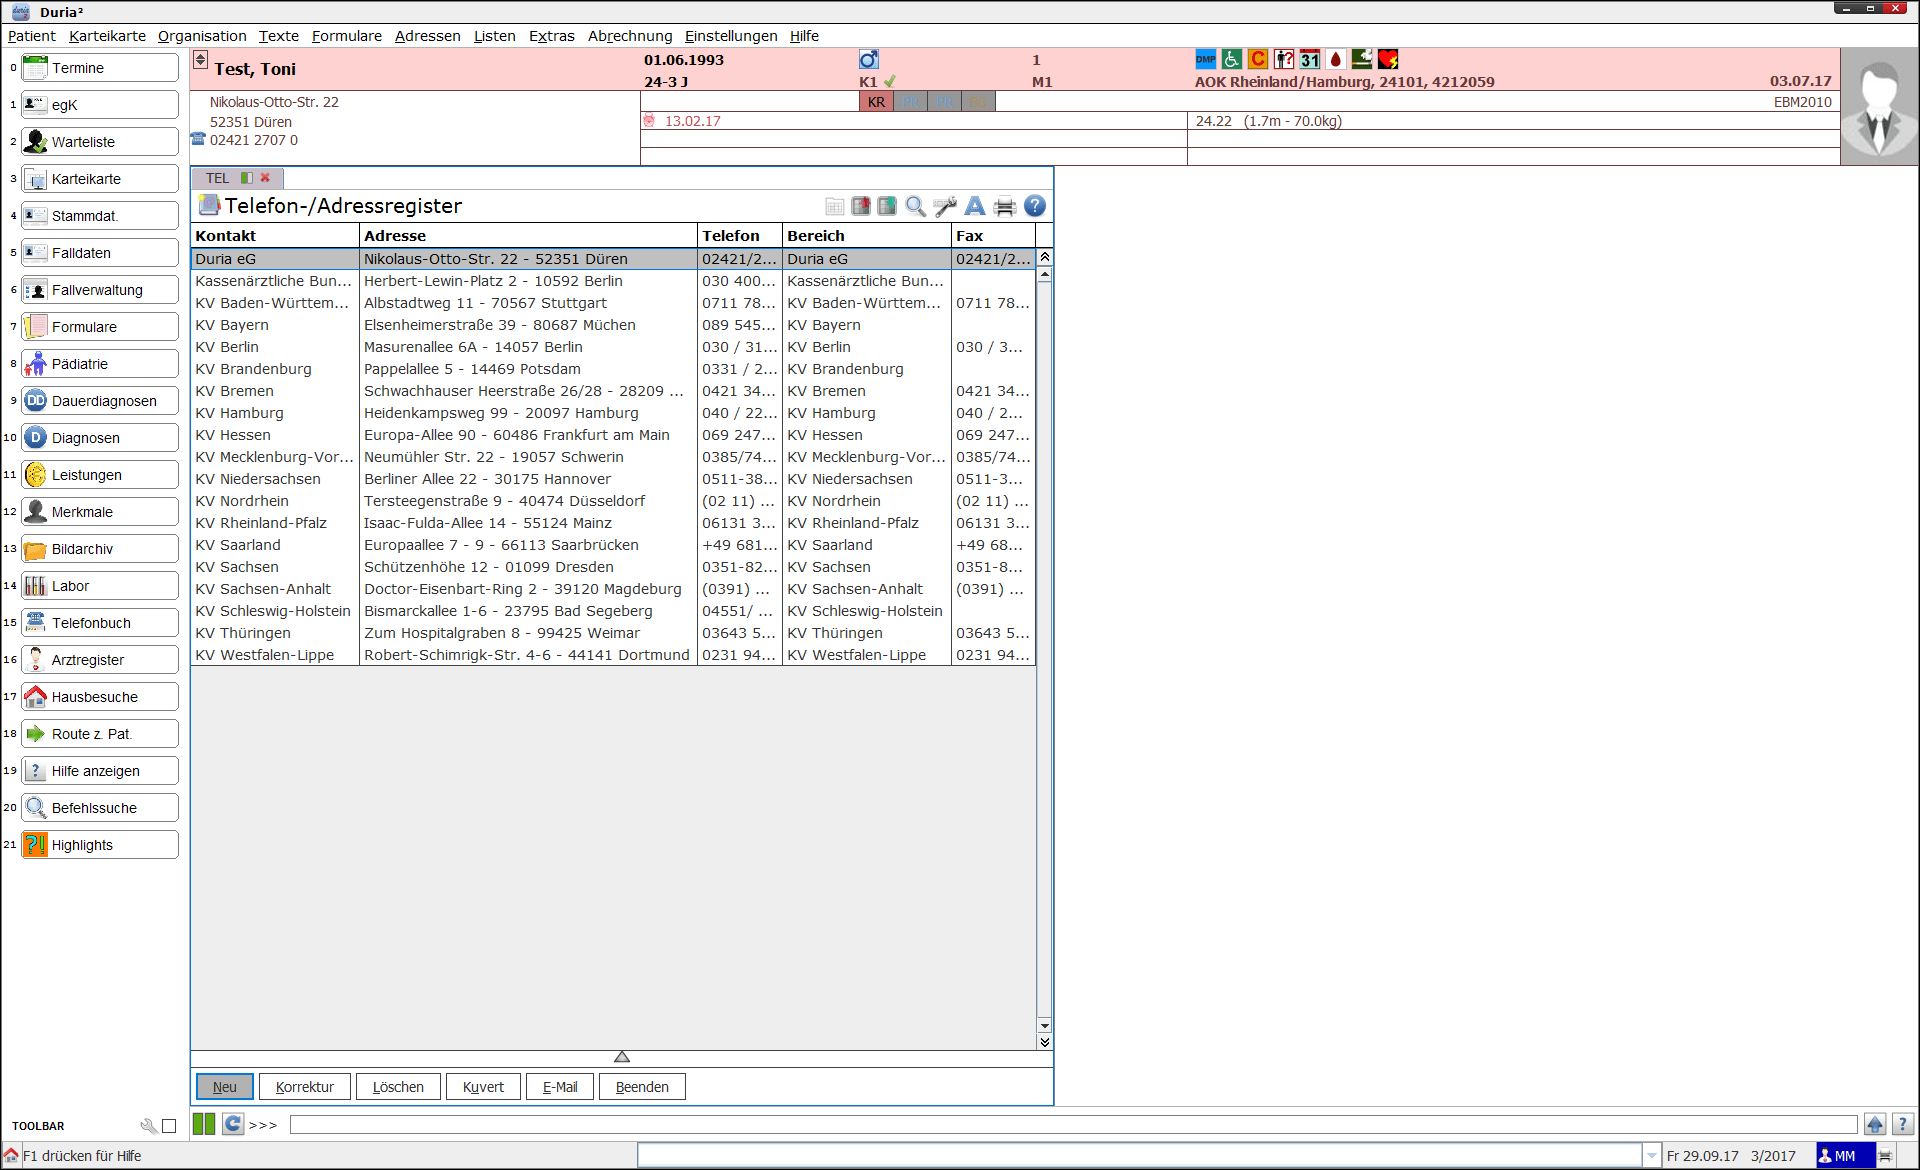
Task: Click the person with question mark icon
Action: [1284, 60]
